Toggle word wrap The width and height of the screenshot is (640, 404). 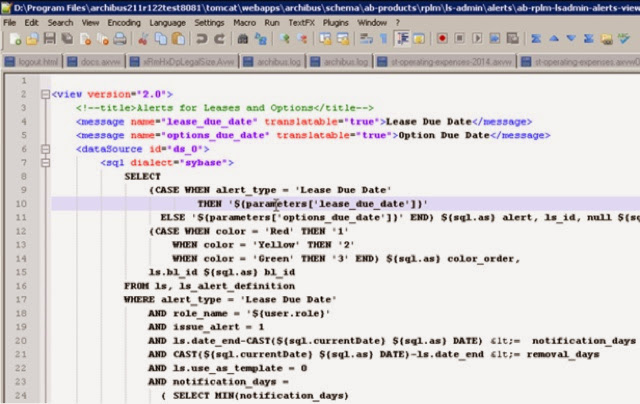tap(366, 39)
